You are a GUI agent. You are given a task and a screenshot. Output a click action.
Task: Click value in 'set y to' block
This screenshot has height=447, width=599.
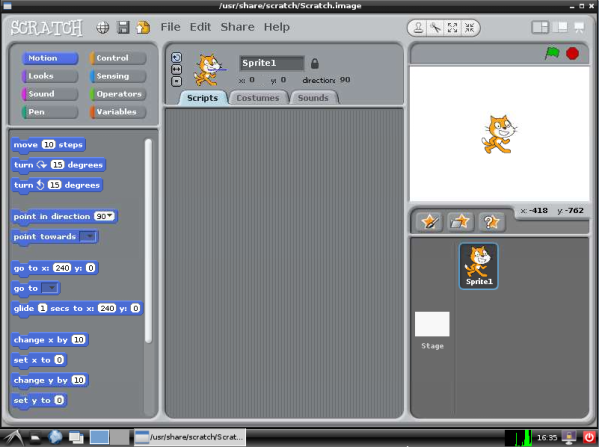tap(58, 400)
